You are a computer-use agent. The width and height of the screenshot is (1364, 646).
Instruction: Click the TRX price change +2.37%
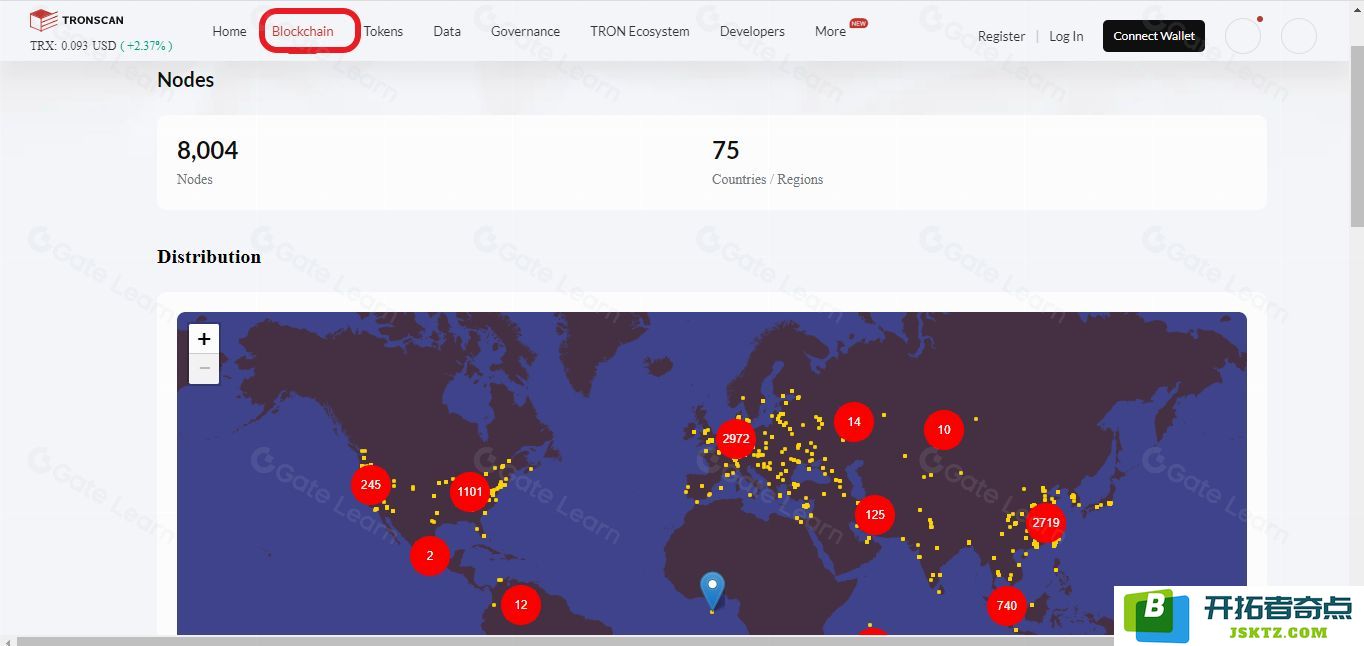tap(146, 46)
